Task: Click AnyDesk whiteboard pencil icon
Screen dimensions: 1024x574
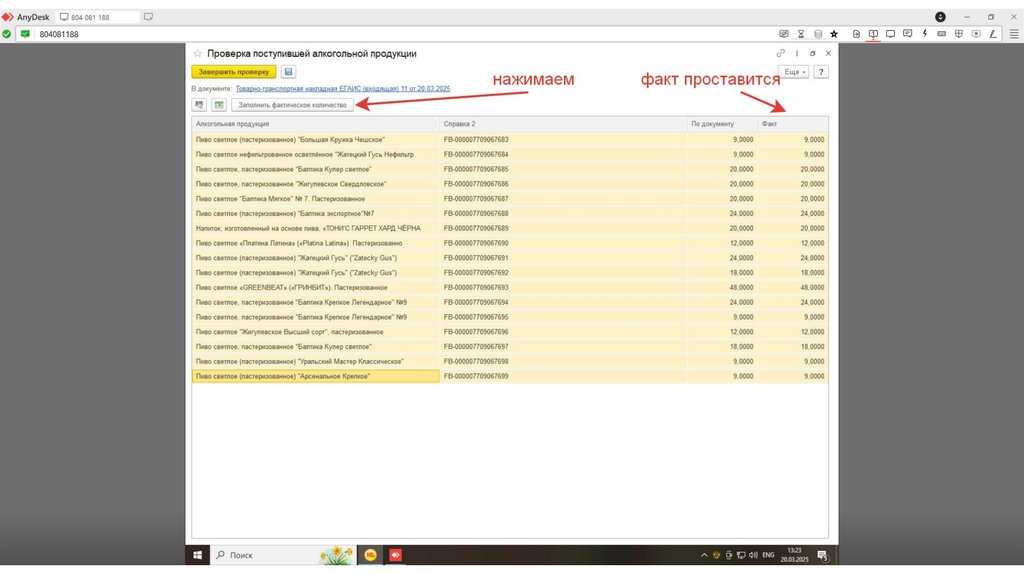Action: 993,34
